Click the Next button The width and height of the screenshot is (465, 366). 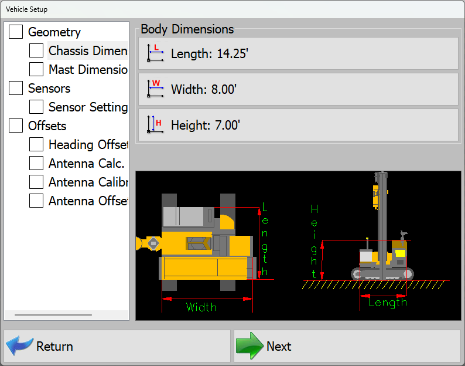[x=347, y=346]
